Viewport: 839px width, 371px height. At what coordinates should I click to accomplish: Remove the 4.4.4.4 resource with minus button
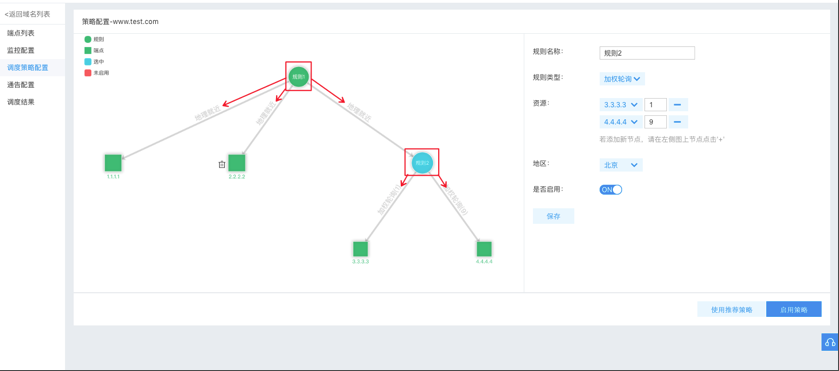click(x=678, y=122)
